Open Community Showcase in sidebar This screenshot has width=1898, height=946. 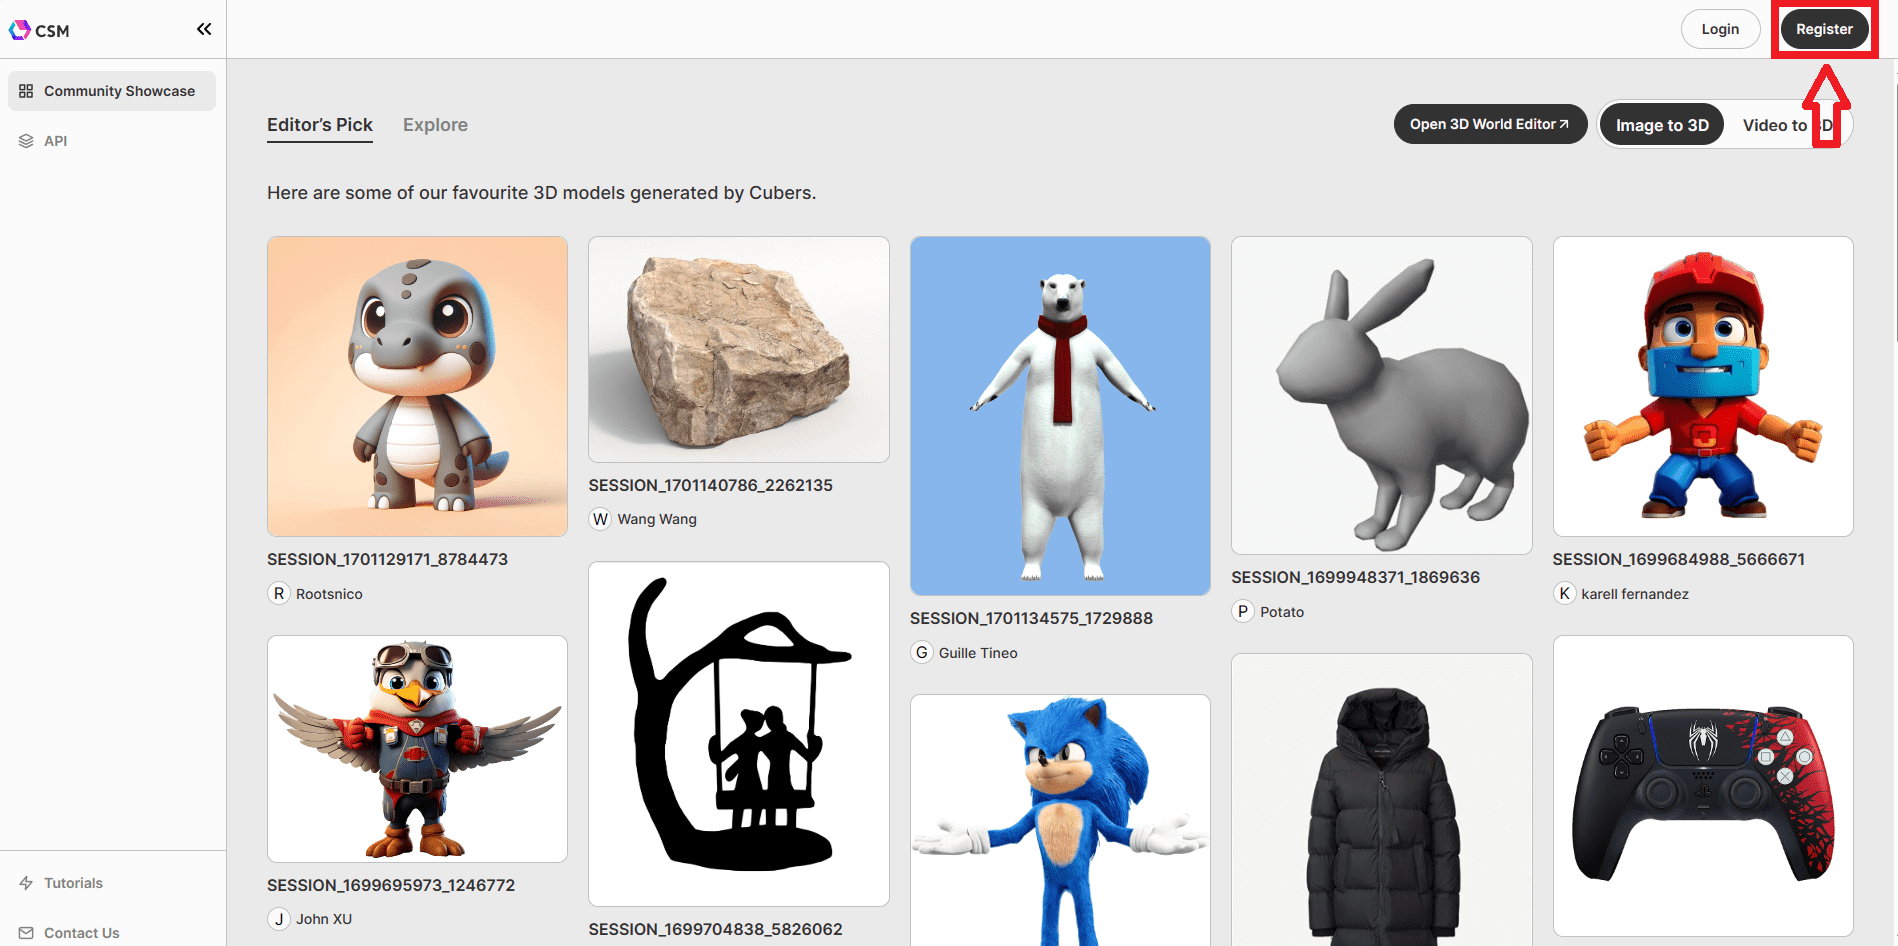pos(112,91)
